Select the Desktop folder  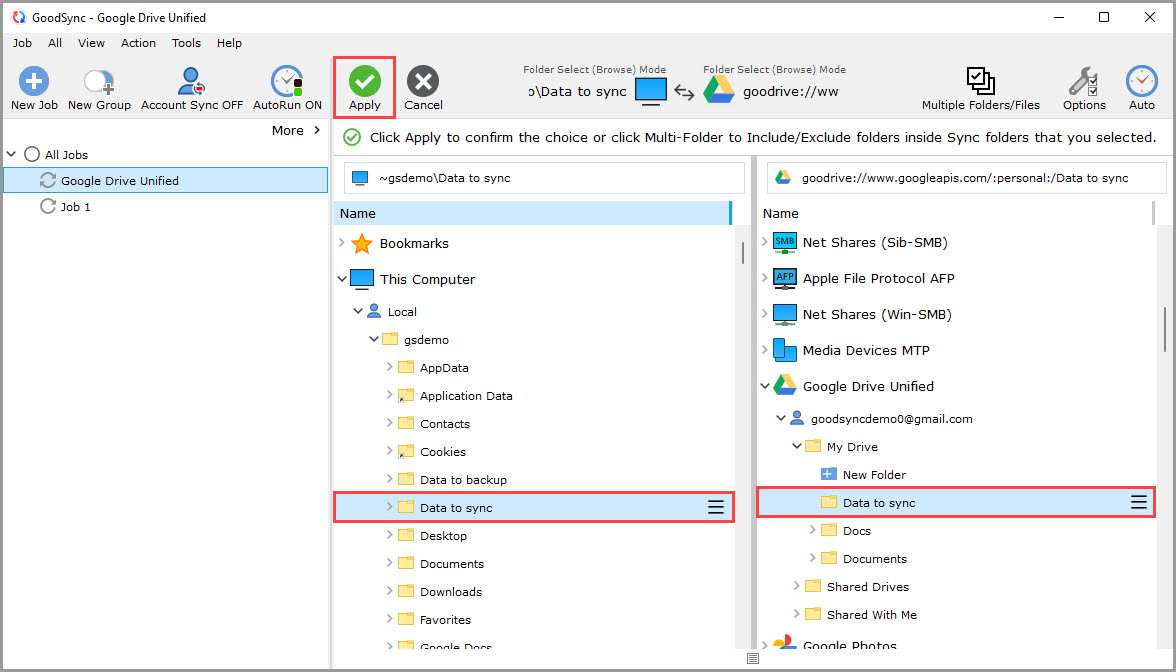442,536
